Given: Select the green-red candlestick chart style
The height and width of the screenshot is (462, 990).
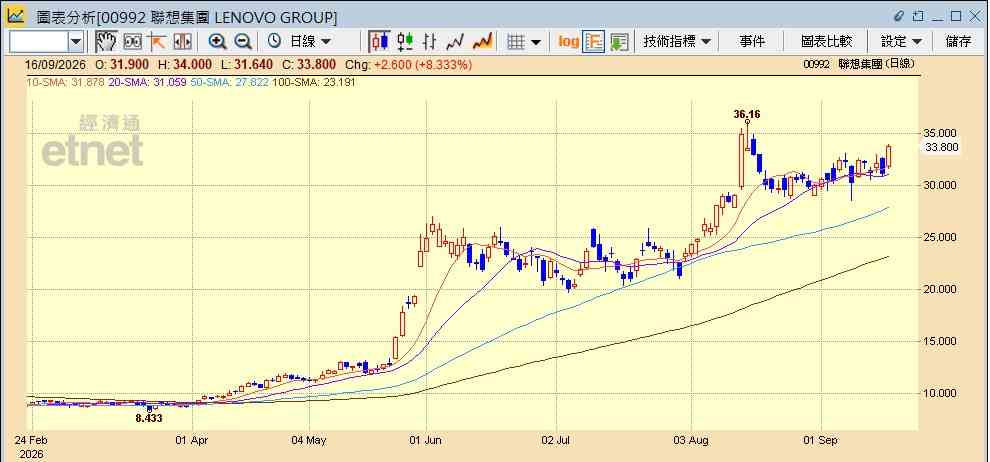Looking at the screenshot, I should (x=405, y=42).
